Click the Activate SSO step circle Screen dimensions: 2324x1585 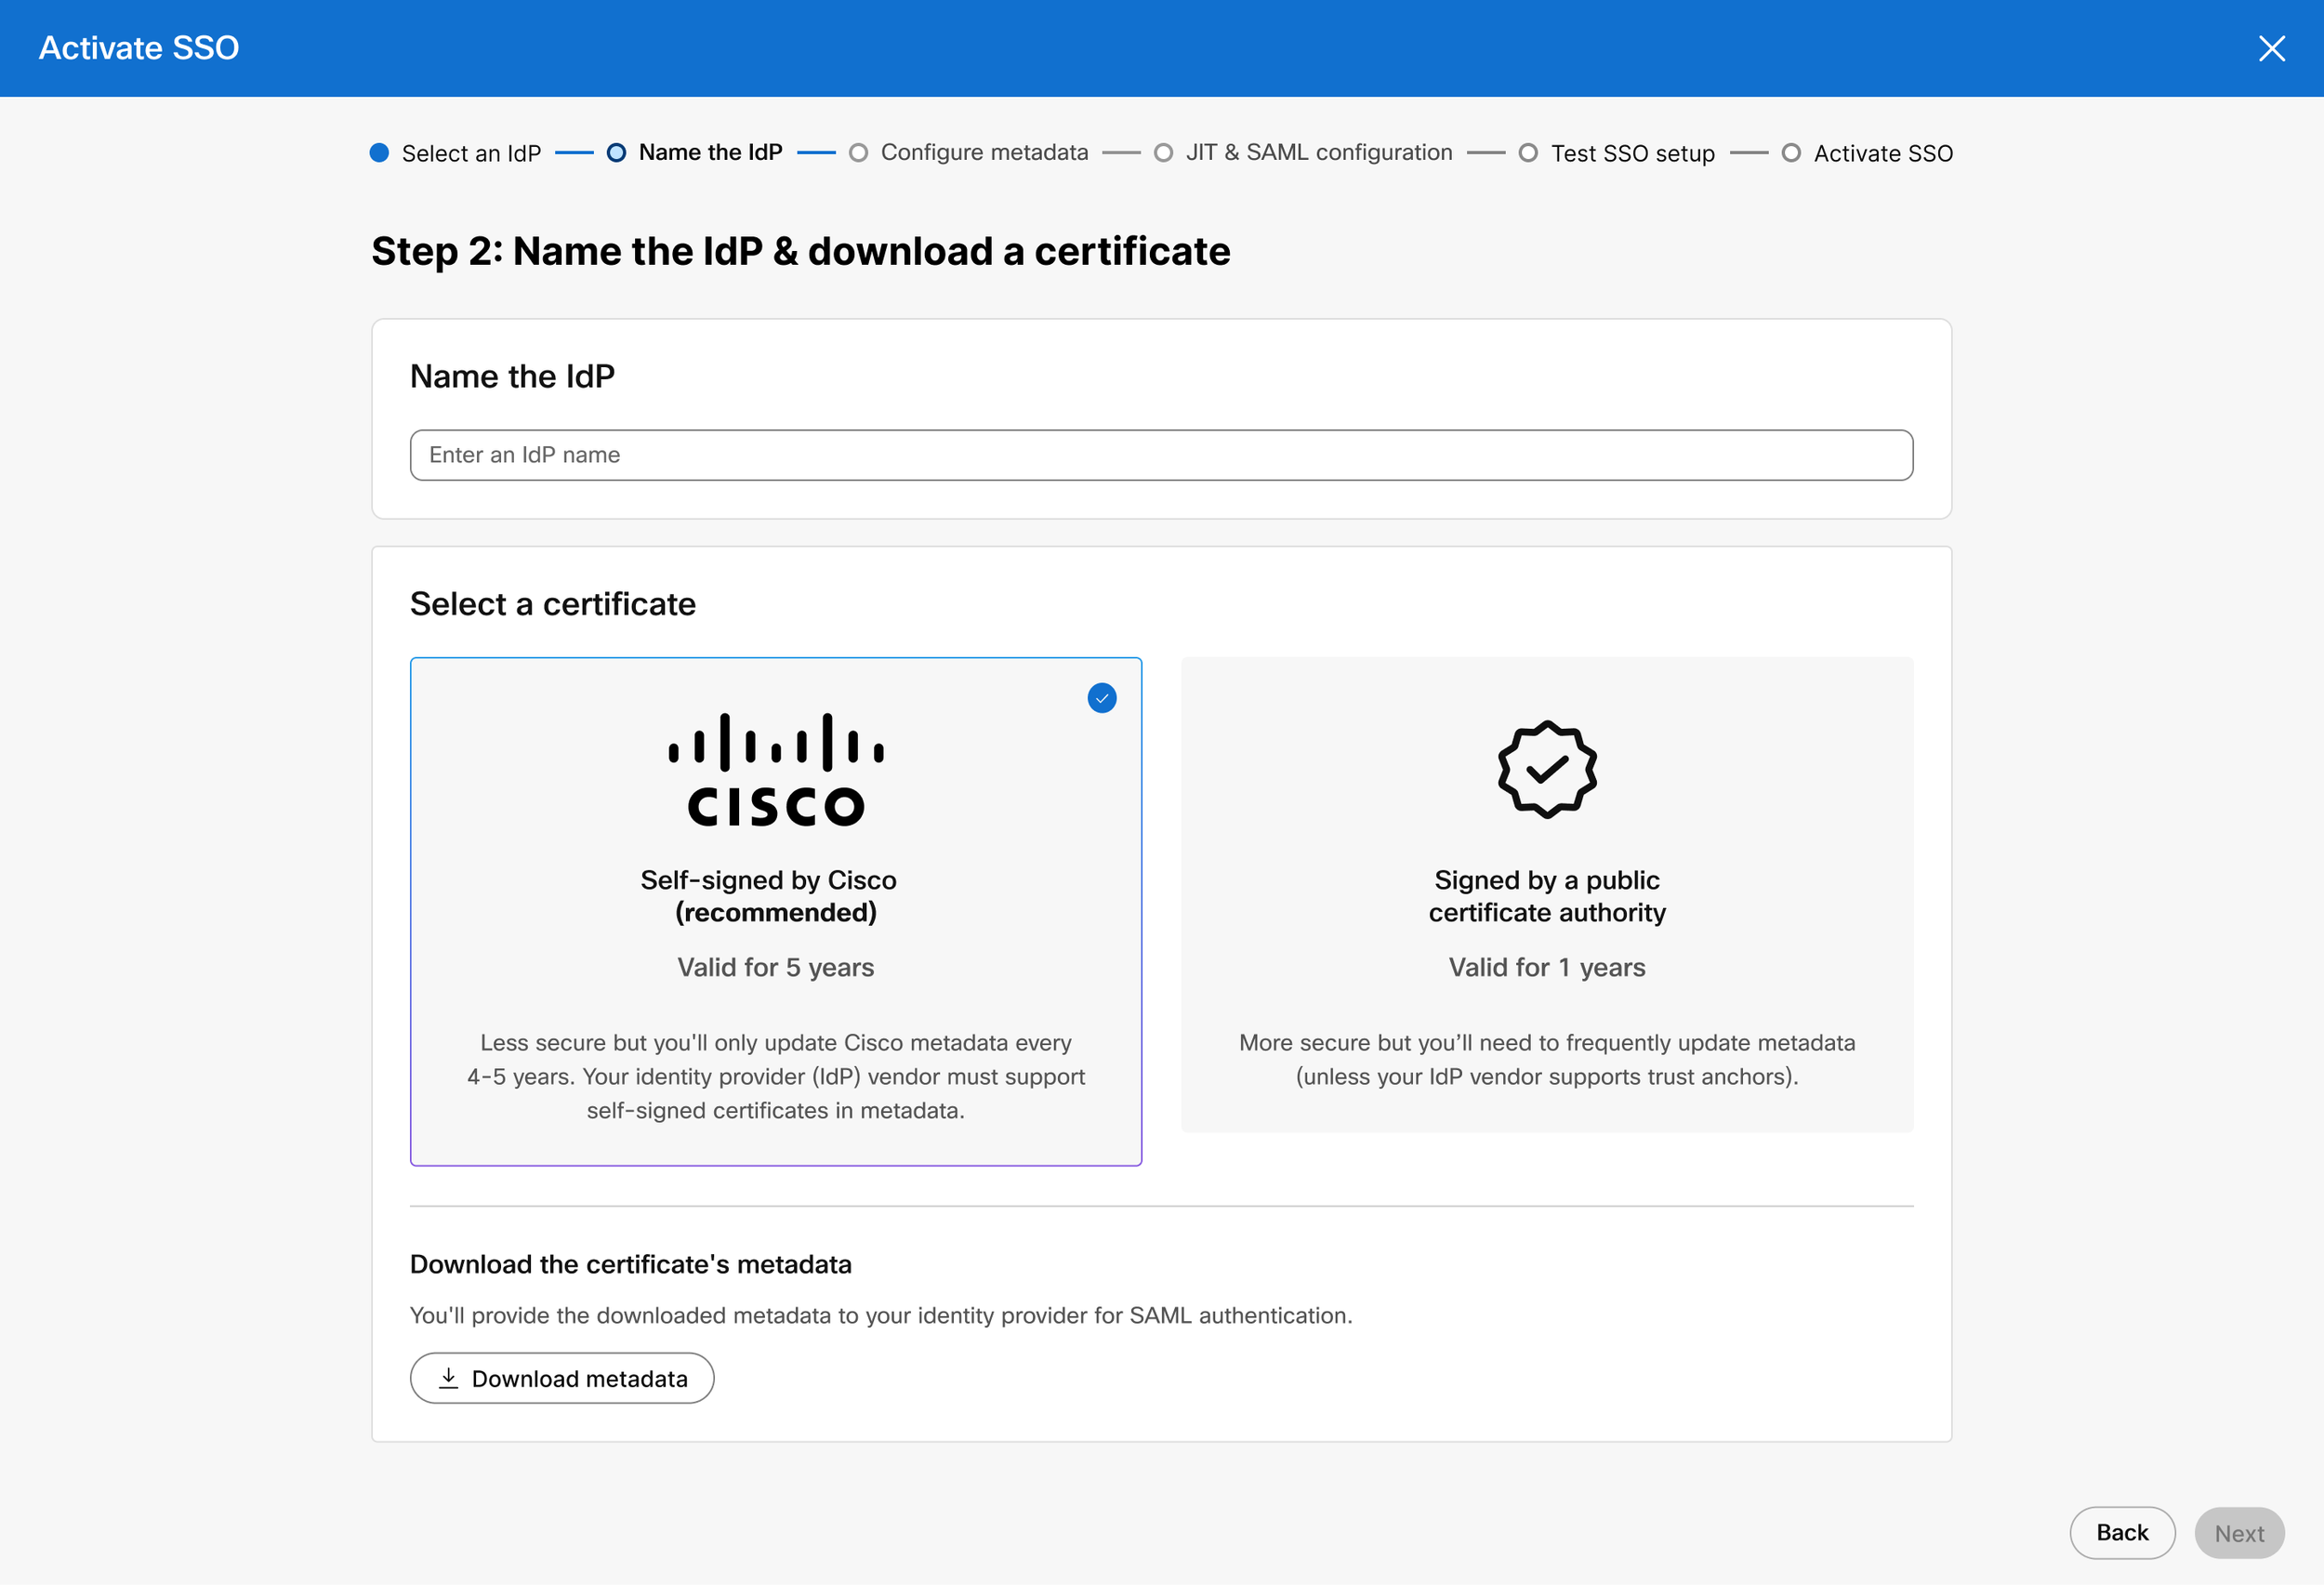point(1791,153)
